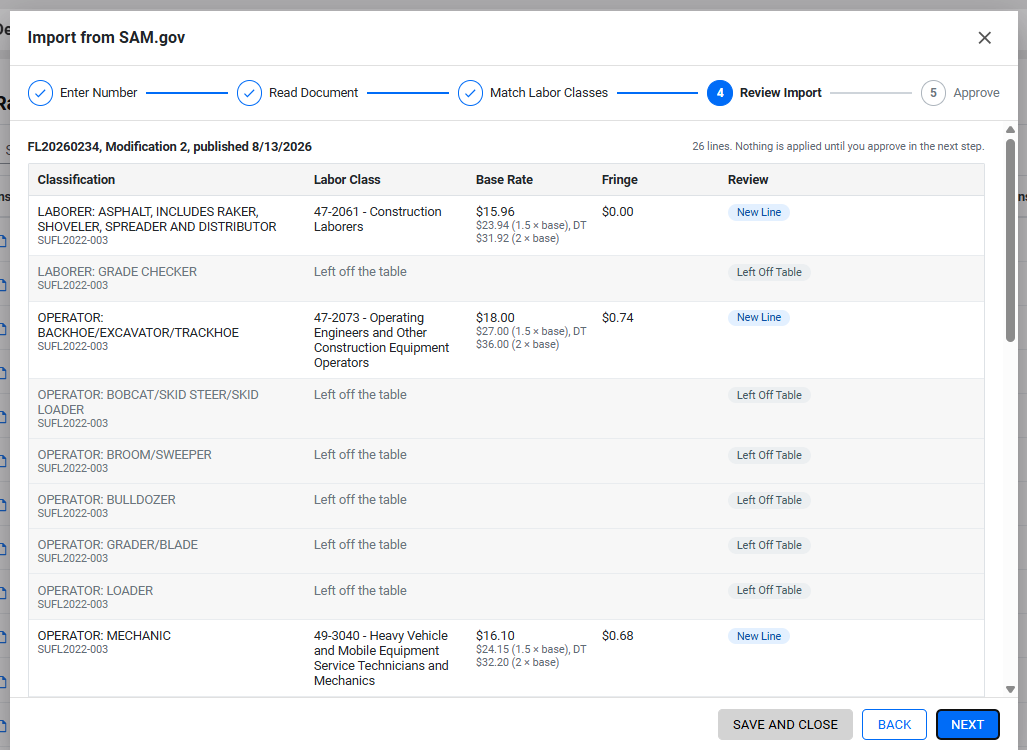Go to the Read Document step
Screen dimensions: 1027x750
(314, 93)
